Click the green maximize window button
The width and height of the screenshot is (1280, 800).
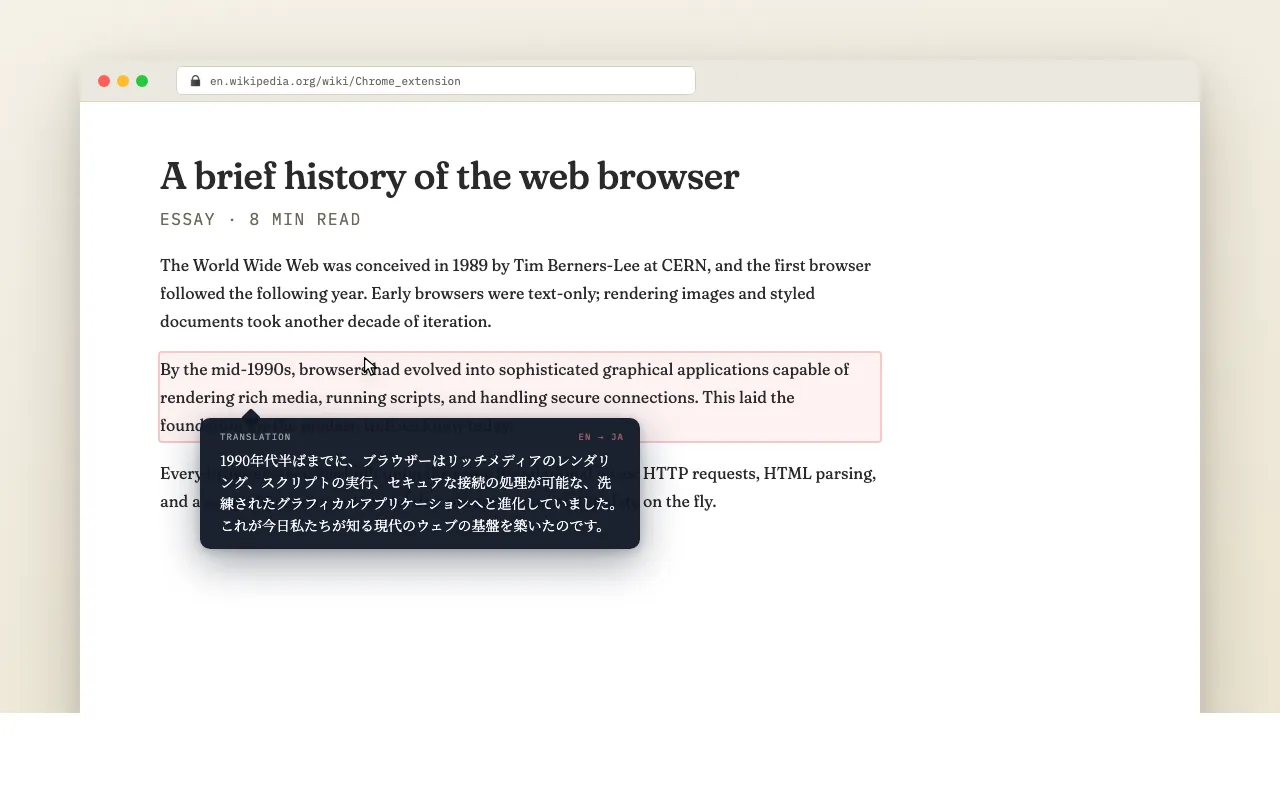(142, 81)
